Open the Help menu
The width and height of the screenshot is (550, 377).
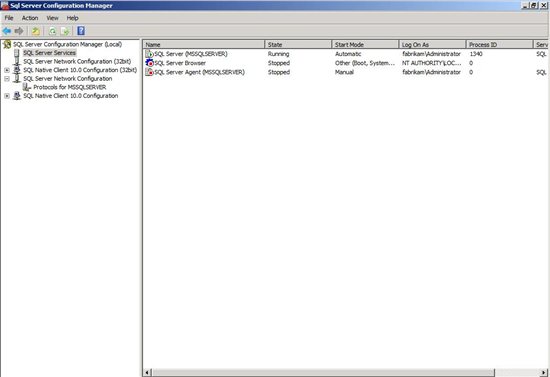pyautogui.click(x=73, y=18)
